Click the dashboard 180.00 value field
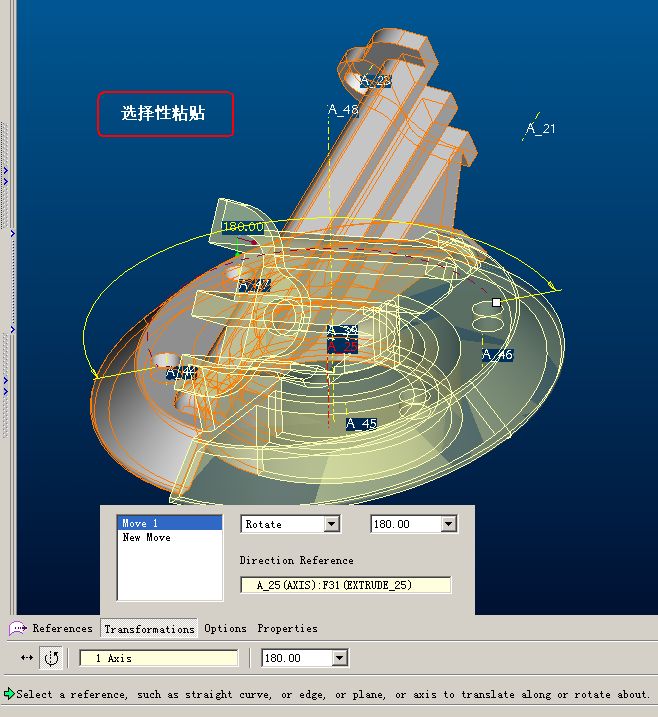 pos(297,658)
